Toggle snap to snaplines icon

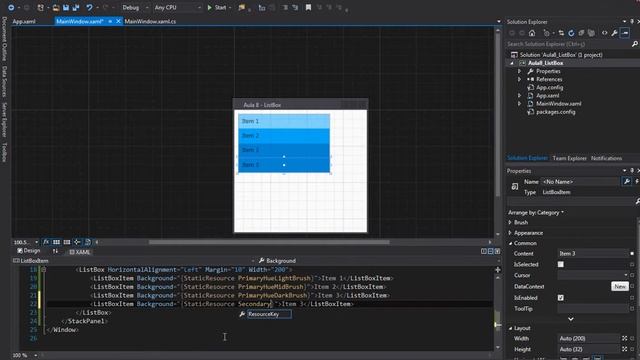tap(77, 242)
